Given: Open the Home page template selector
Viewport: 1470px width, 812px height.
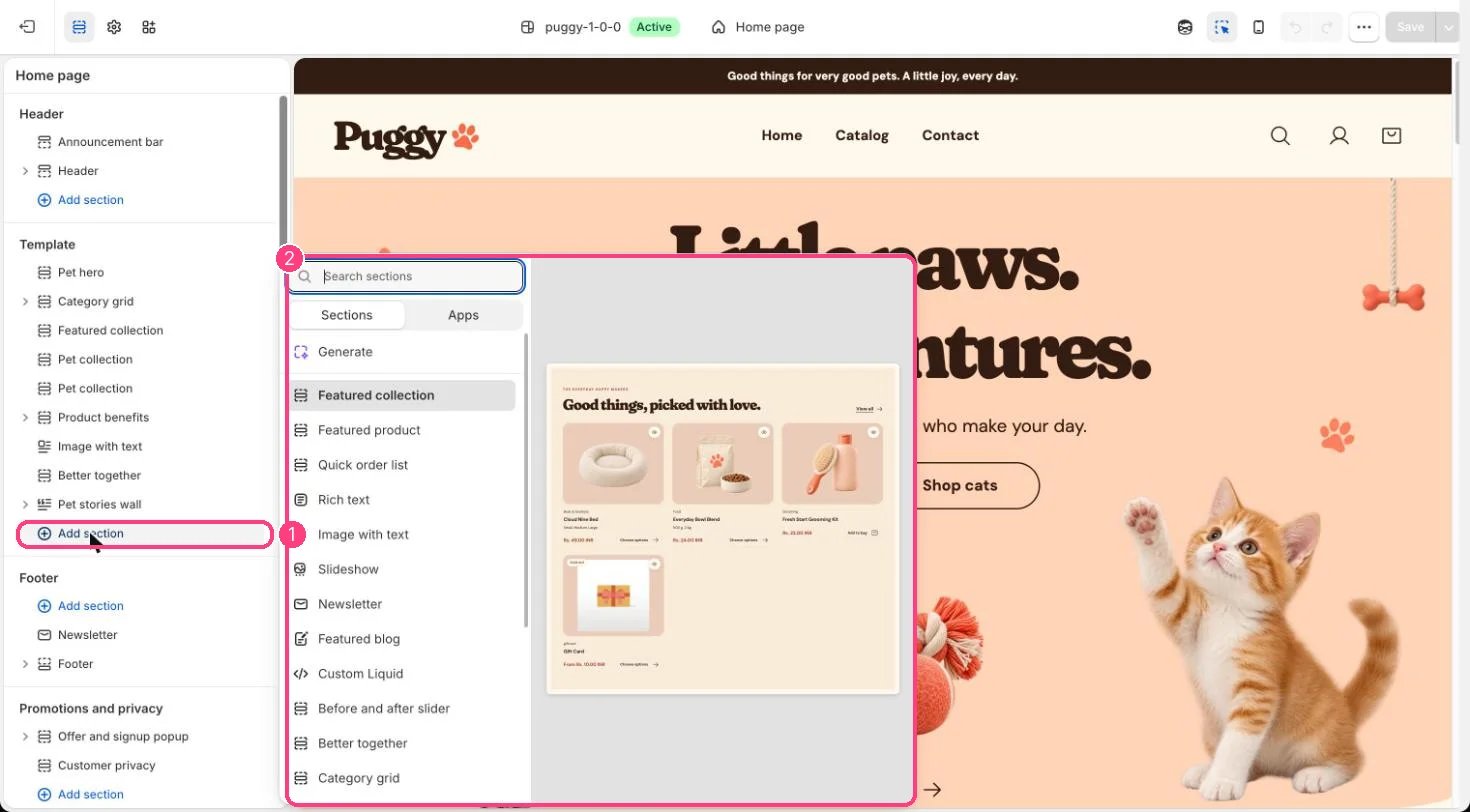Looking at the screenshot, I should [758, 27].
